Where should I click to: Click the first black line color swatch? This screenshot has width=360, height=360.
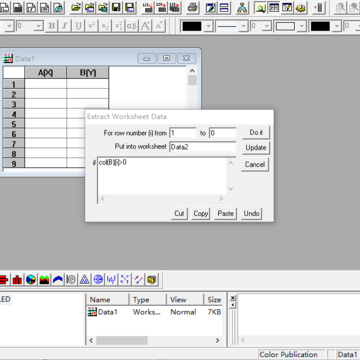tap(192, 26)
